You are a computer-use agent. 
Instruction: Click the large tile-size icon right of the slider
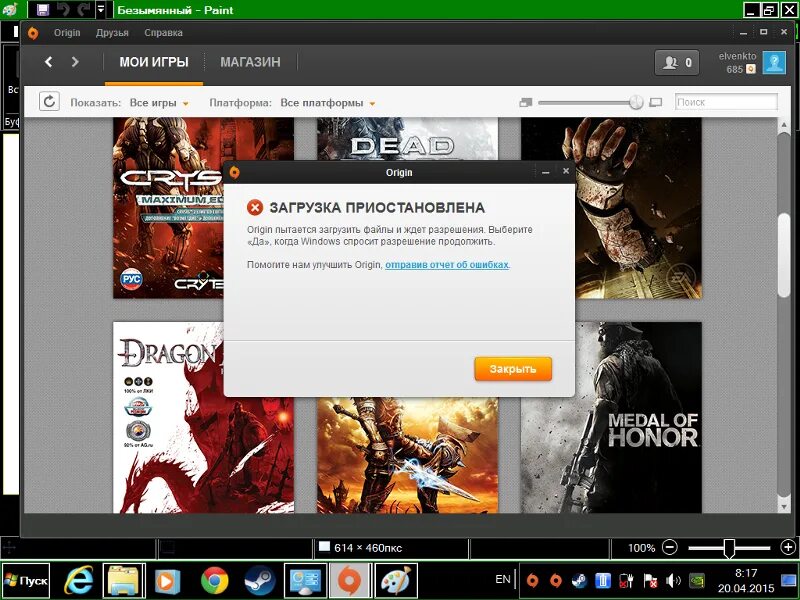click(x=656, y=103)
